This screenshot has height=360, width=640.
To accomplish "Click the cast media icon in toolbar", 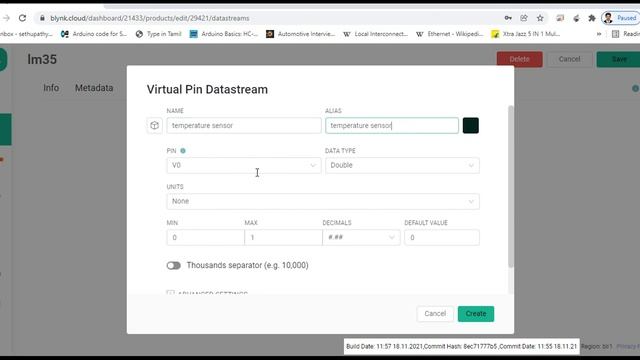I will pyautogui.click(x=560, y=18).
